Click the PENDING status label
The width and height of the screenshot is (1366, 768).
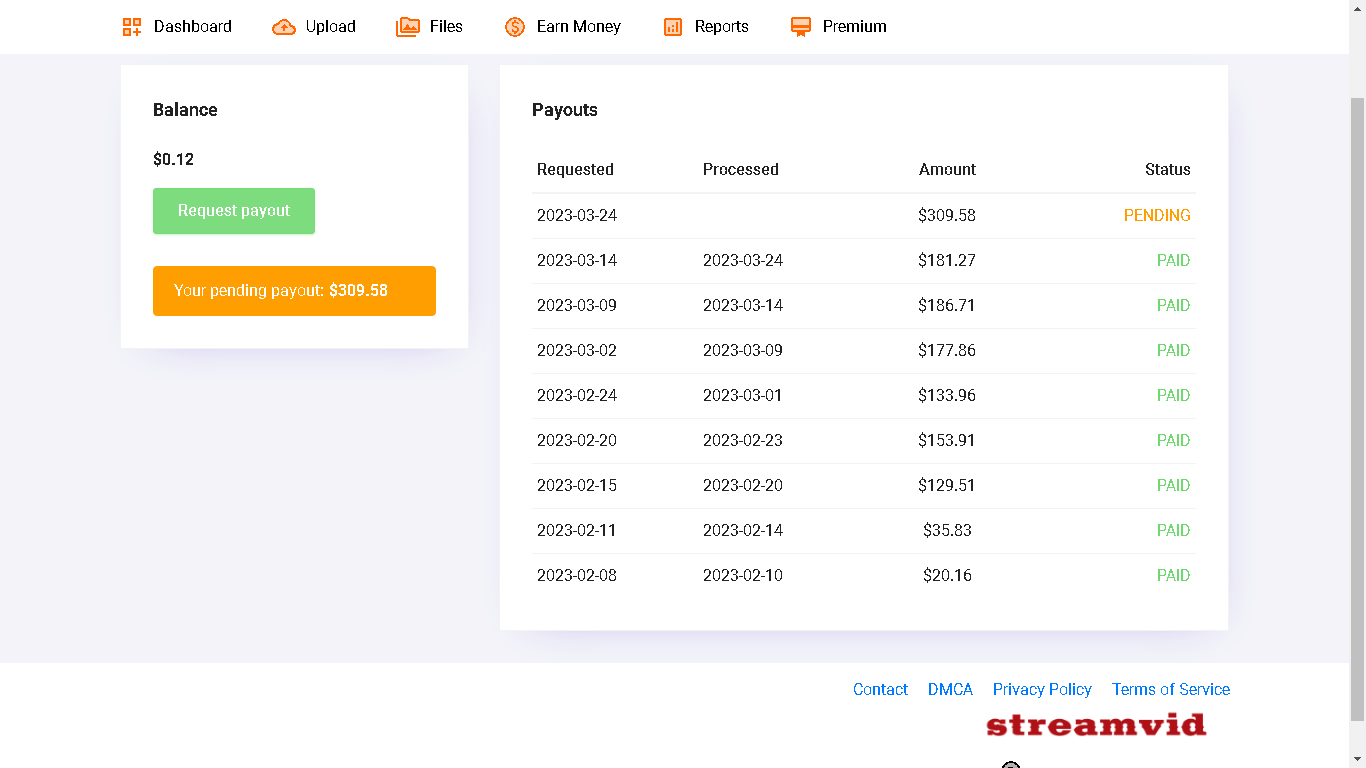click(x=1157, y=216)
